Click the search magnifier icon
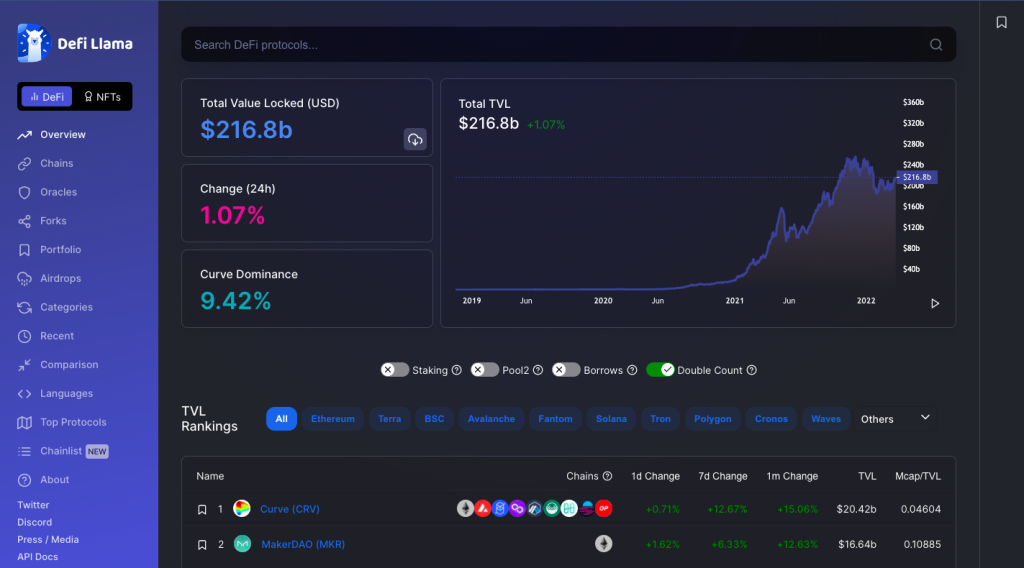The image size is (1024, 568). (936, 44)
